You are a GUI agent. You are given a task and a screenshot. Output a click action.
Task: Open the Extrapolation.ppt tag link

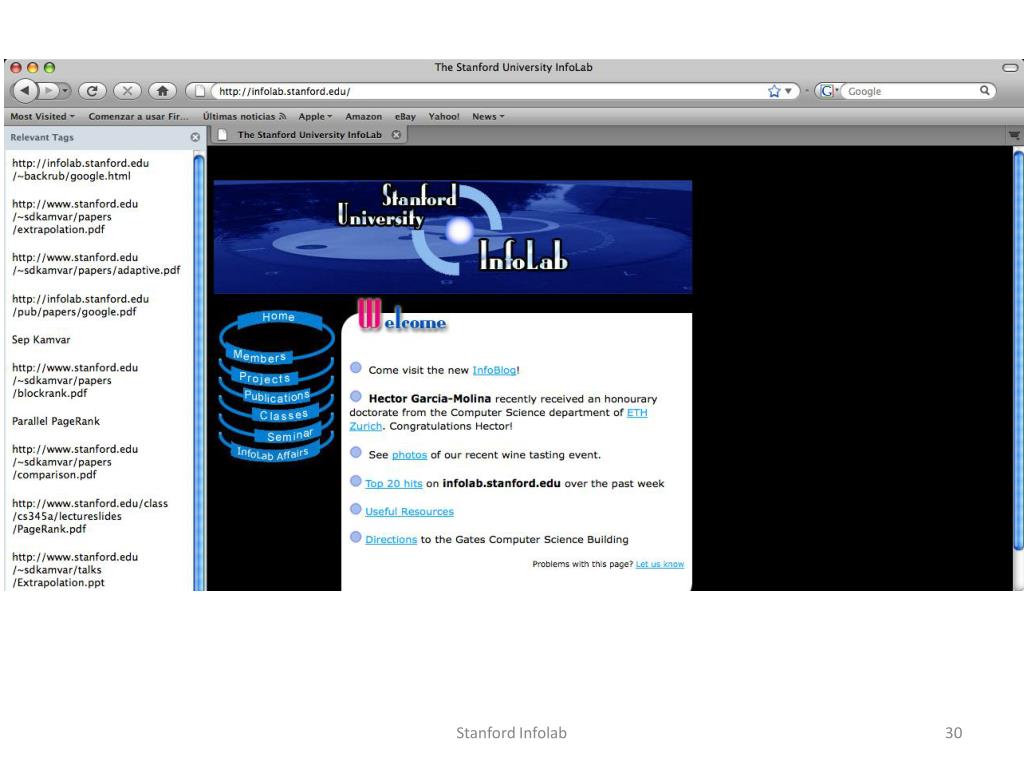[75, 569]
